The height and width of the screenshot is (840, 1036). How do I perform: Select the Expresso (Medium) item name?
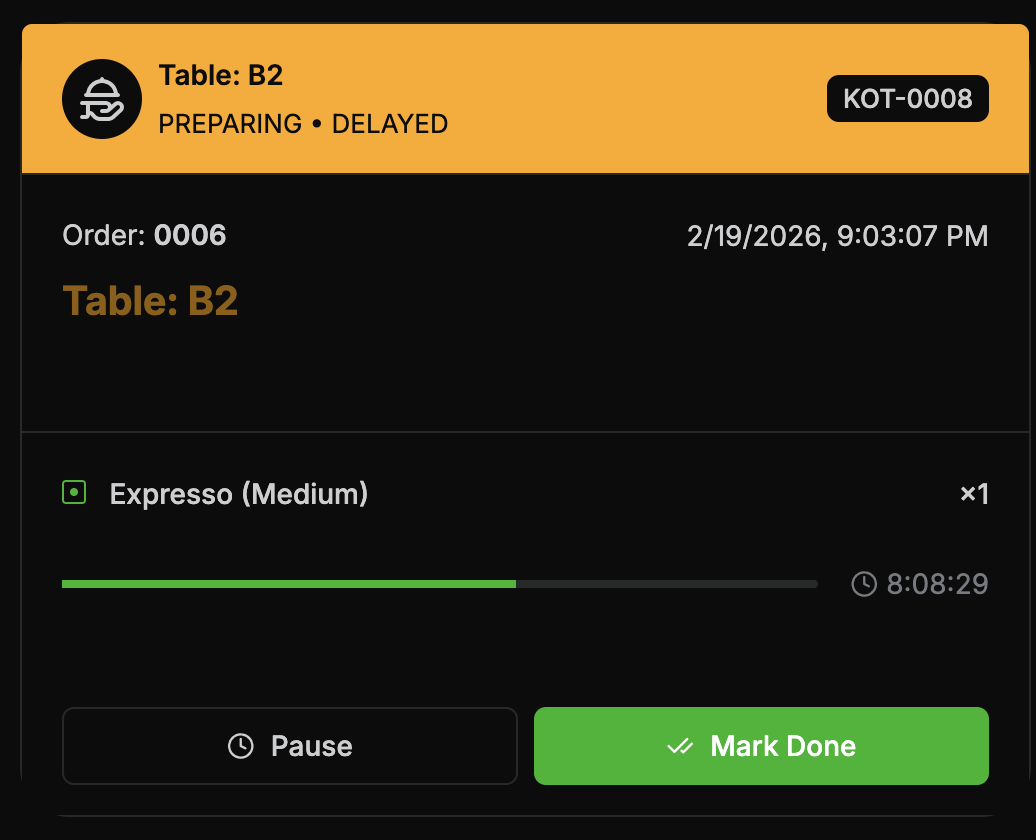(239, 494)
